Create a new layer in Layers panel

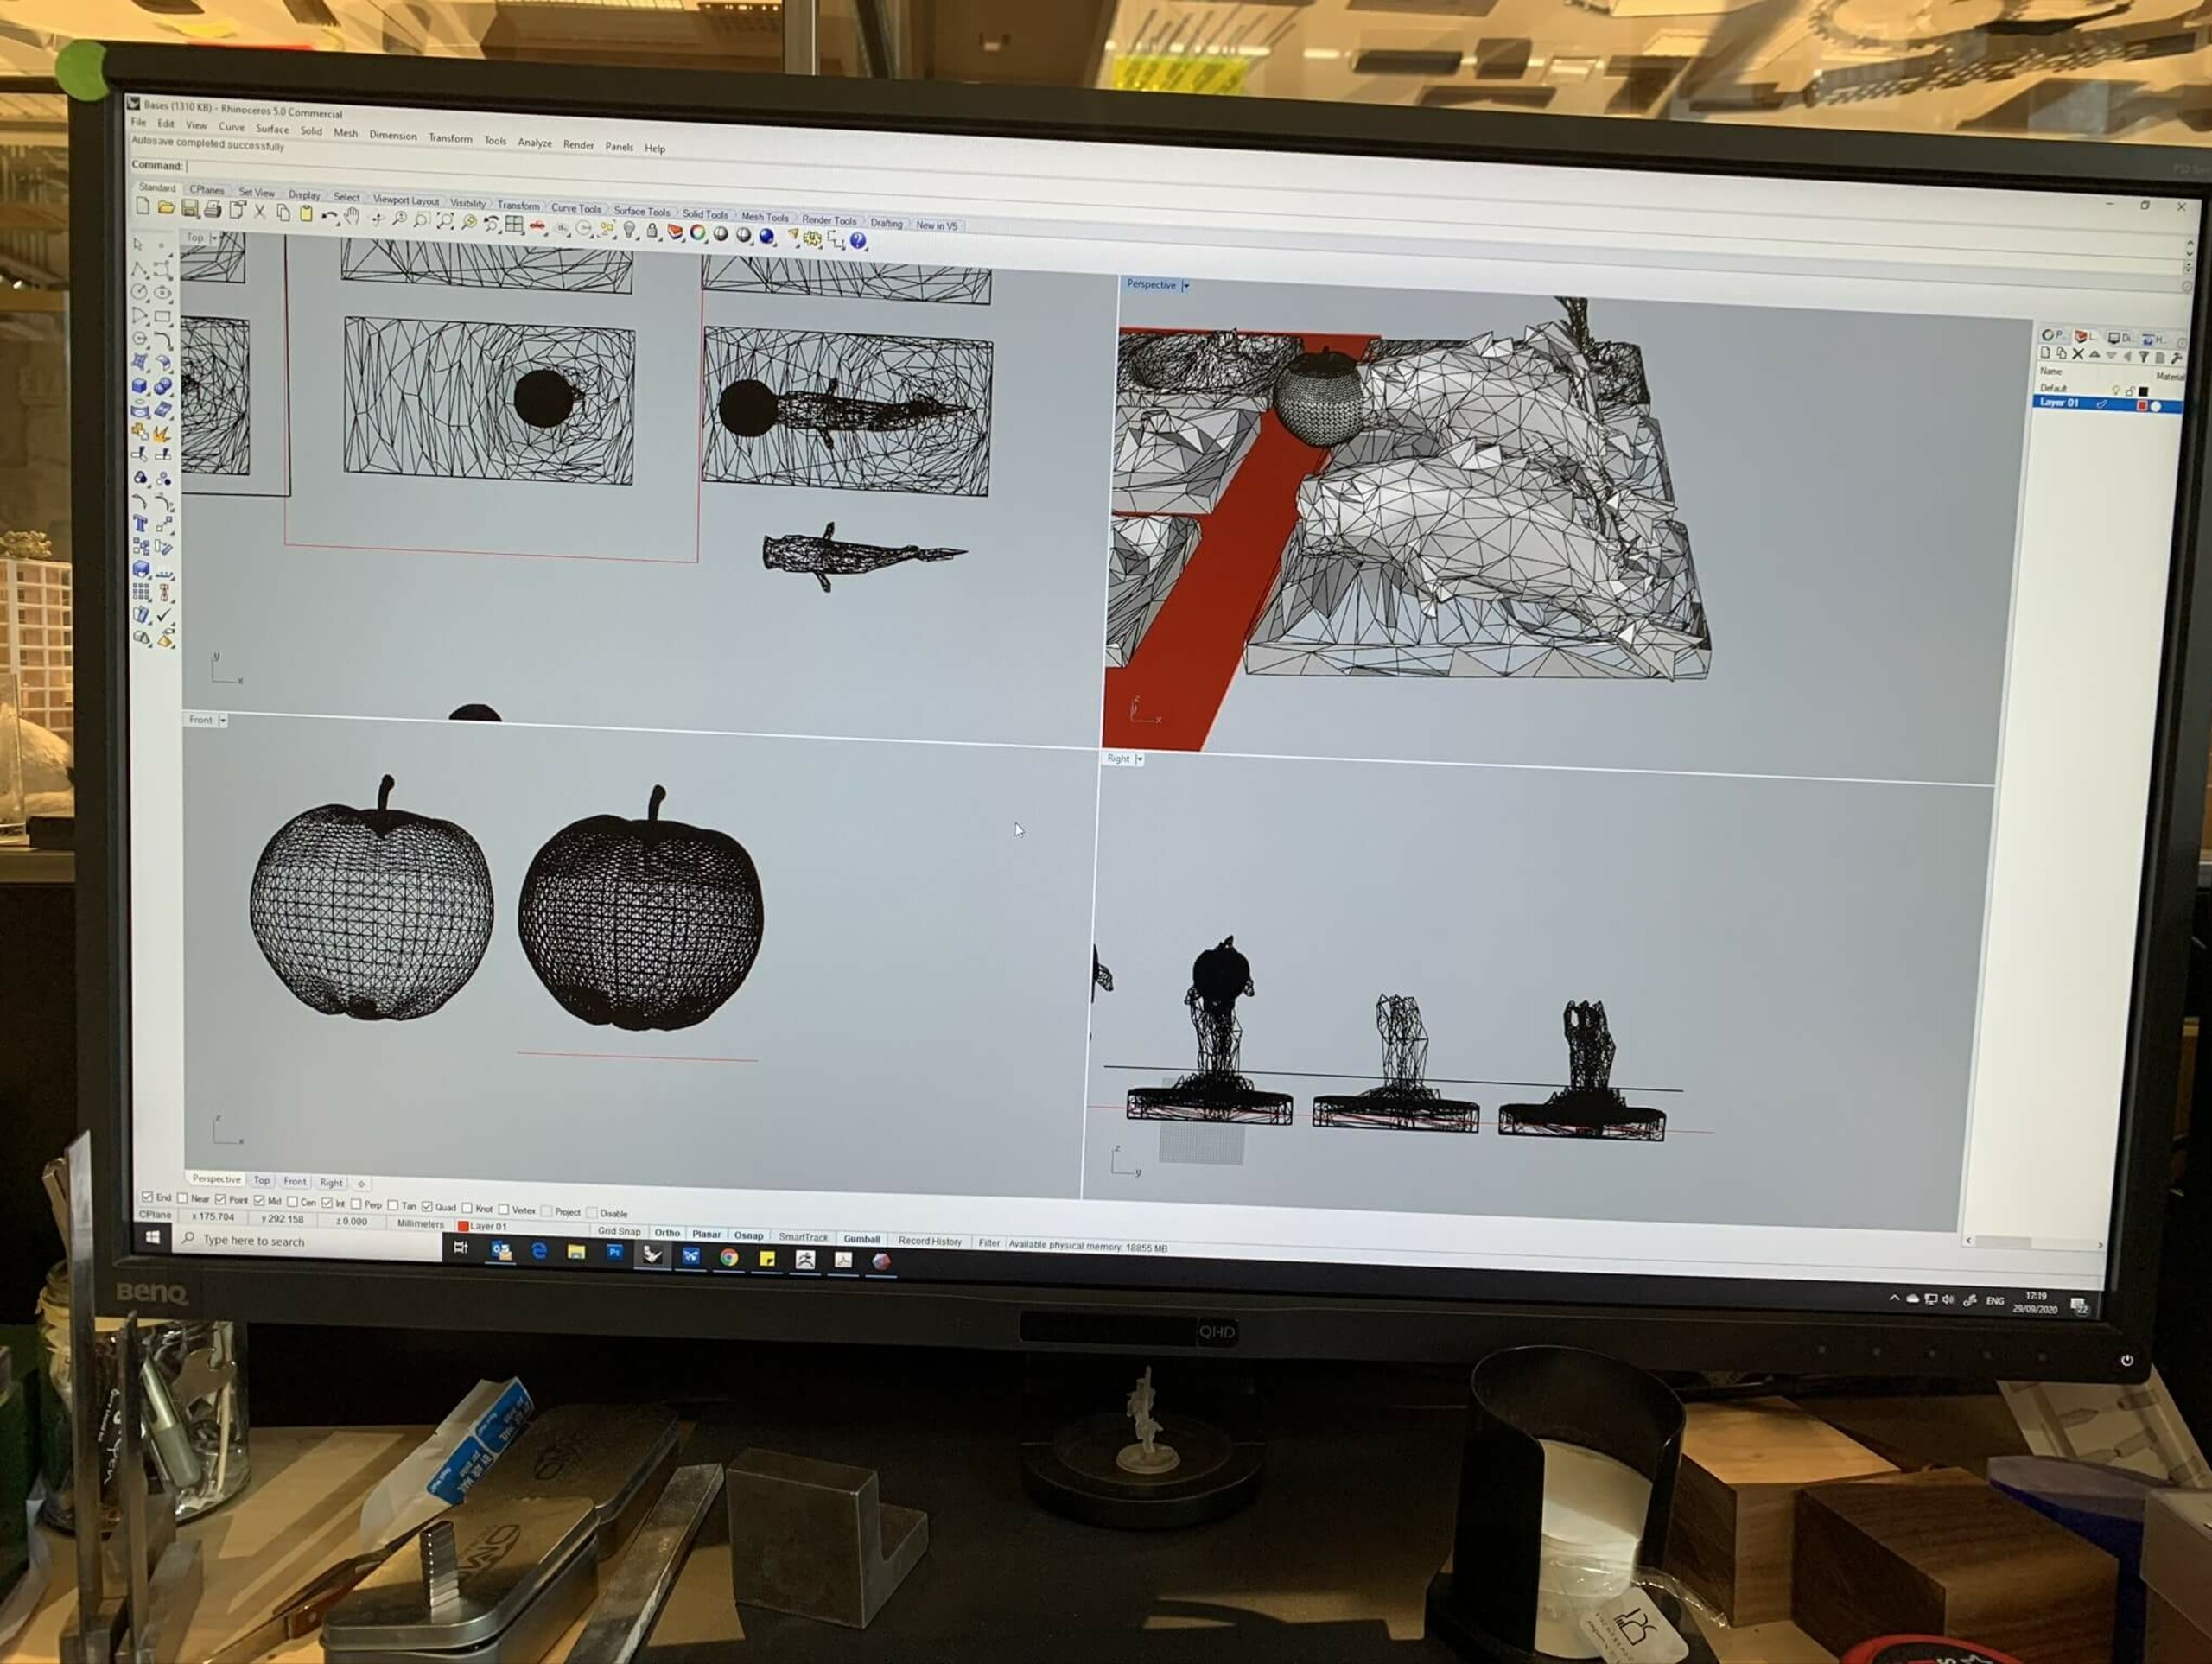tap(2046, 353)
